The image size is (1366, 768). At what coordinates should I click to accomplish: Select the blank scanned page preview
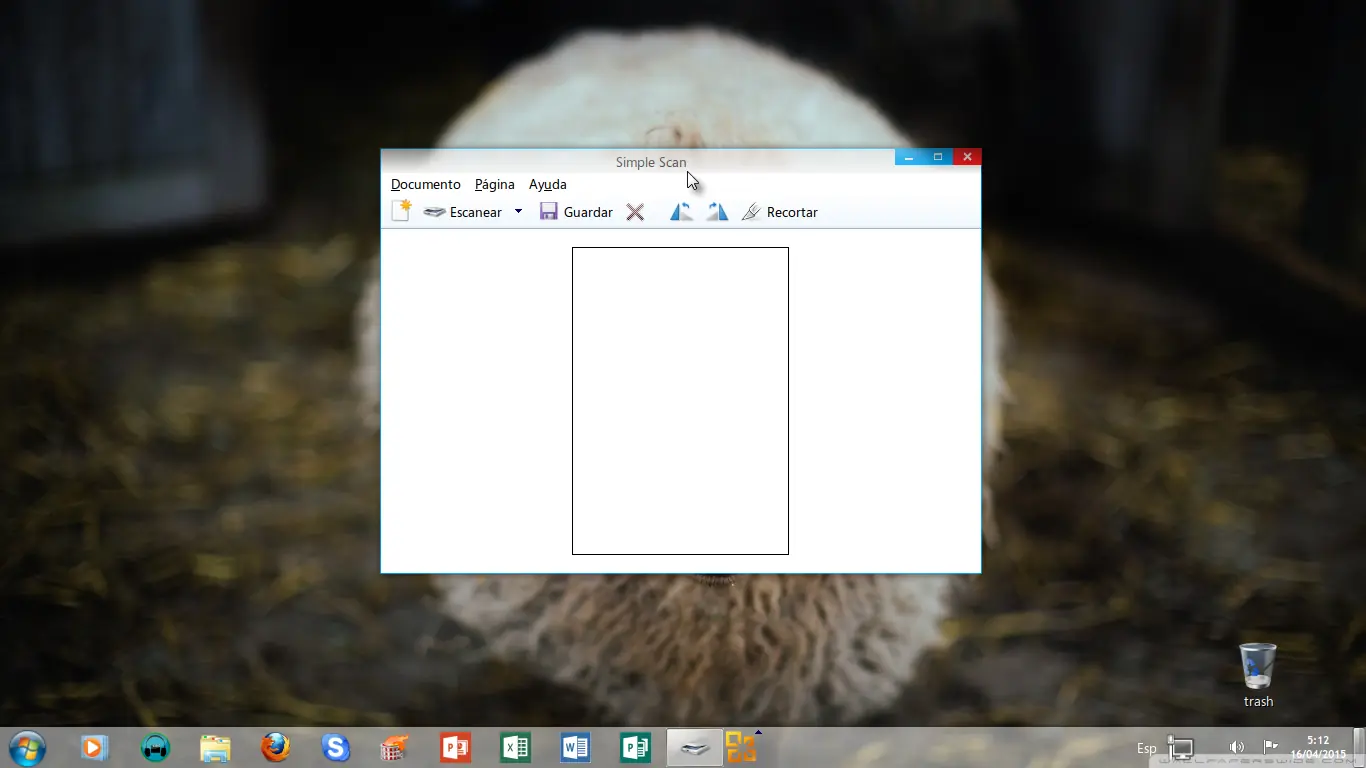tap(680, 401)
